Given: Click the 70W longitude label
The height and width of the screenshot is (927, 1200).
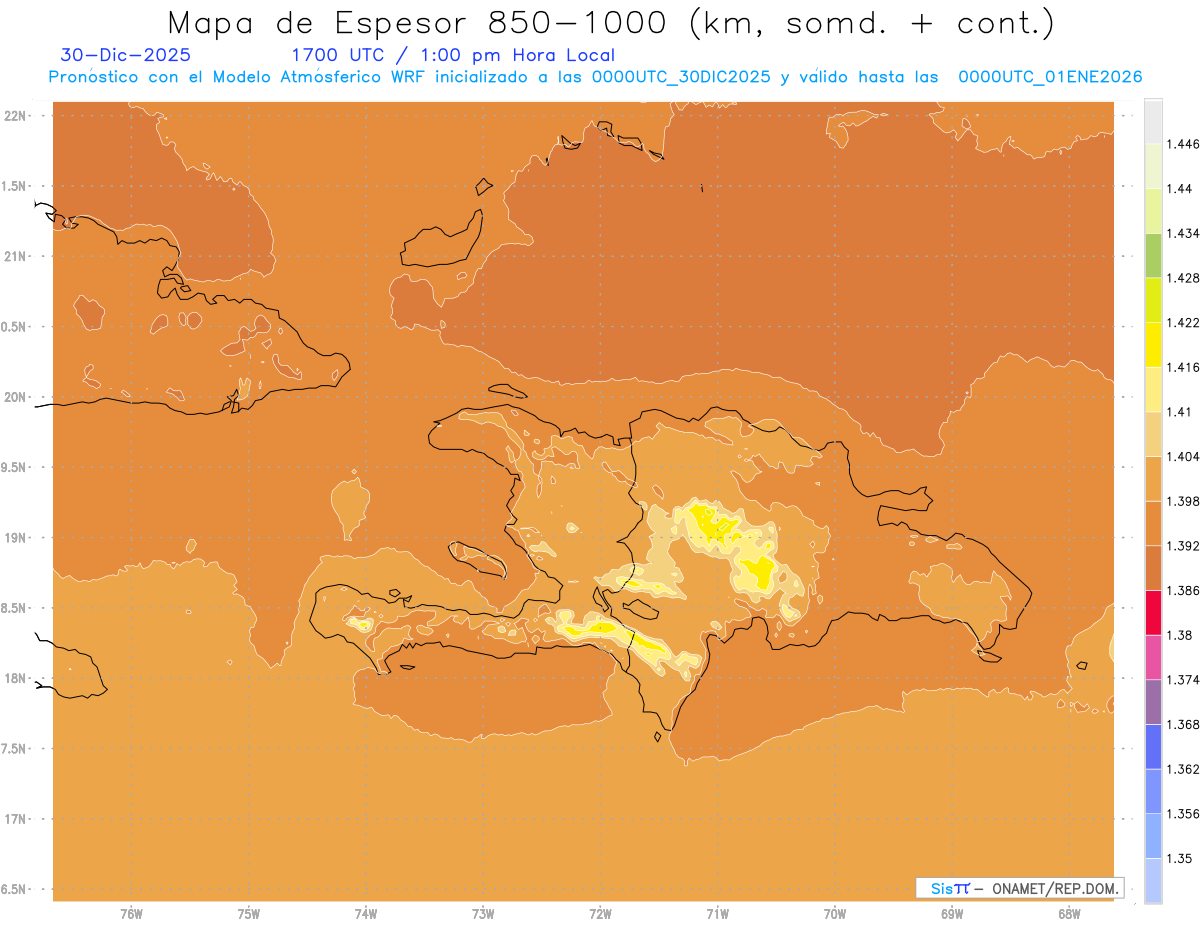Looking at the screenshot, I should click(834, 914).
